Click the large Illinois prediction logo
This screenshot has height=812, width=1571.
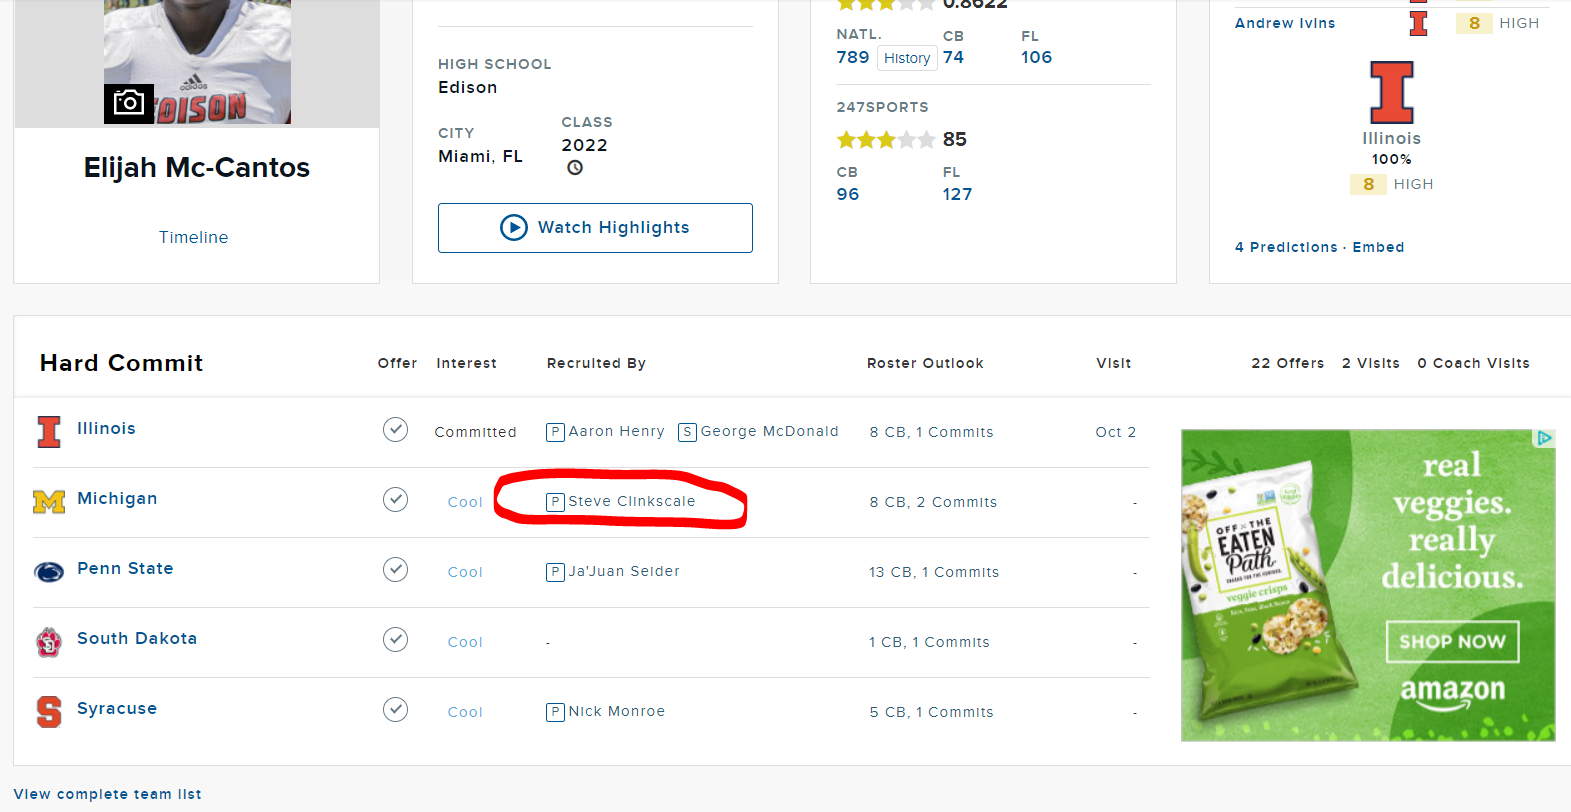(x=1391, y=92)
